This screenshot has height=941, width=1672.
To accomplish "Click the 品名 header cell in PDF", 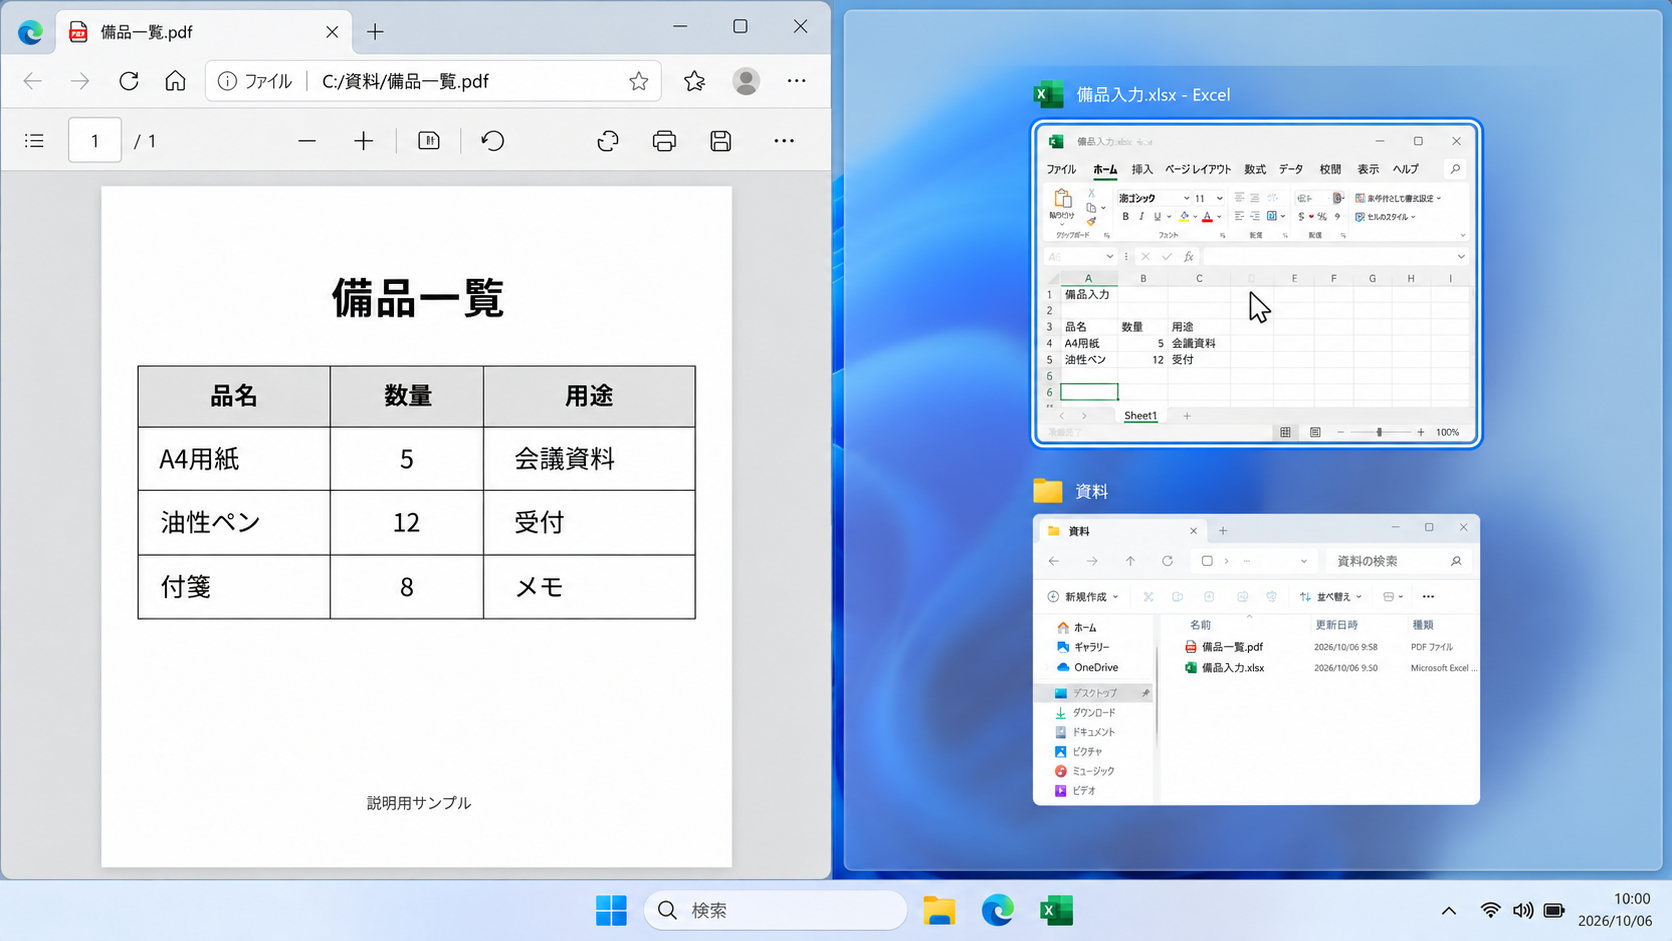I will click(x=234, y=396).
